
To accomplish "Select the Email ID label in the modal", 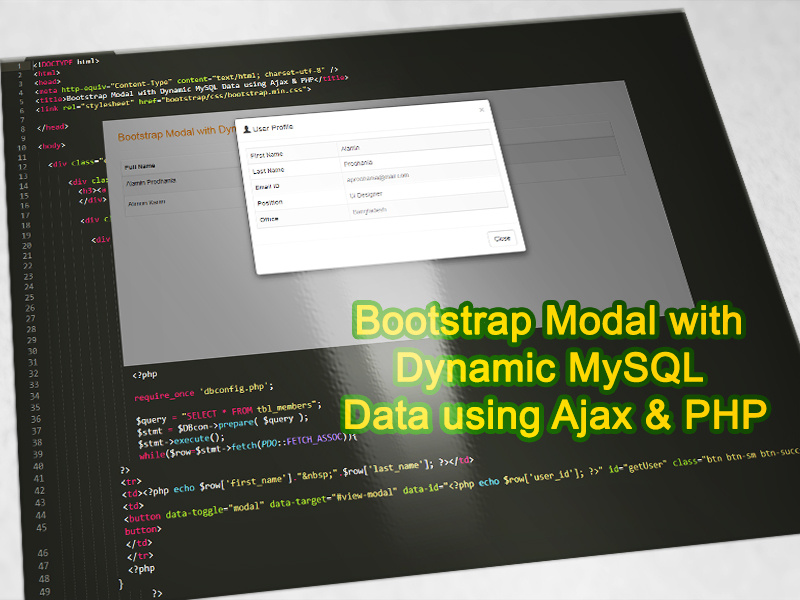I will click(x=267, y=187).
